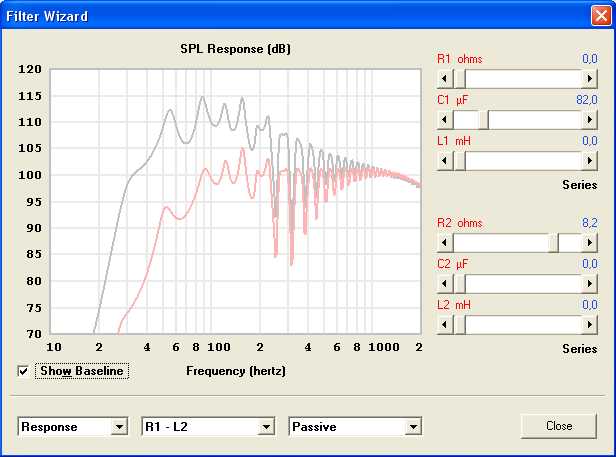This screenshot has width=616, height=457.
Task: Click right arrow of C1 µF slider
Action: coord(590,120)
